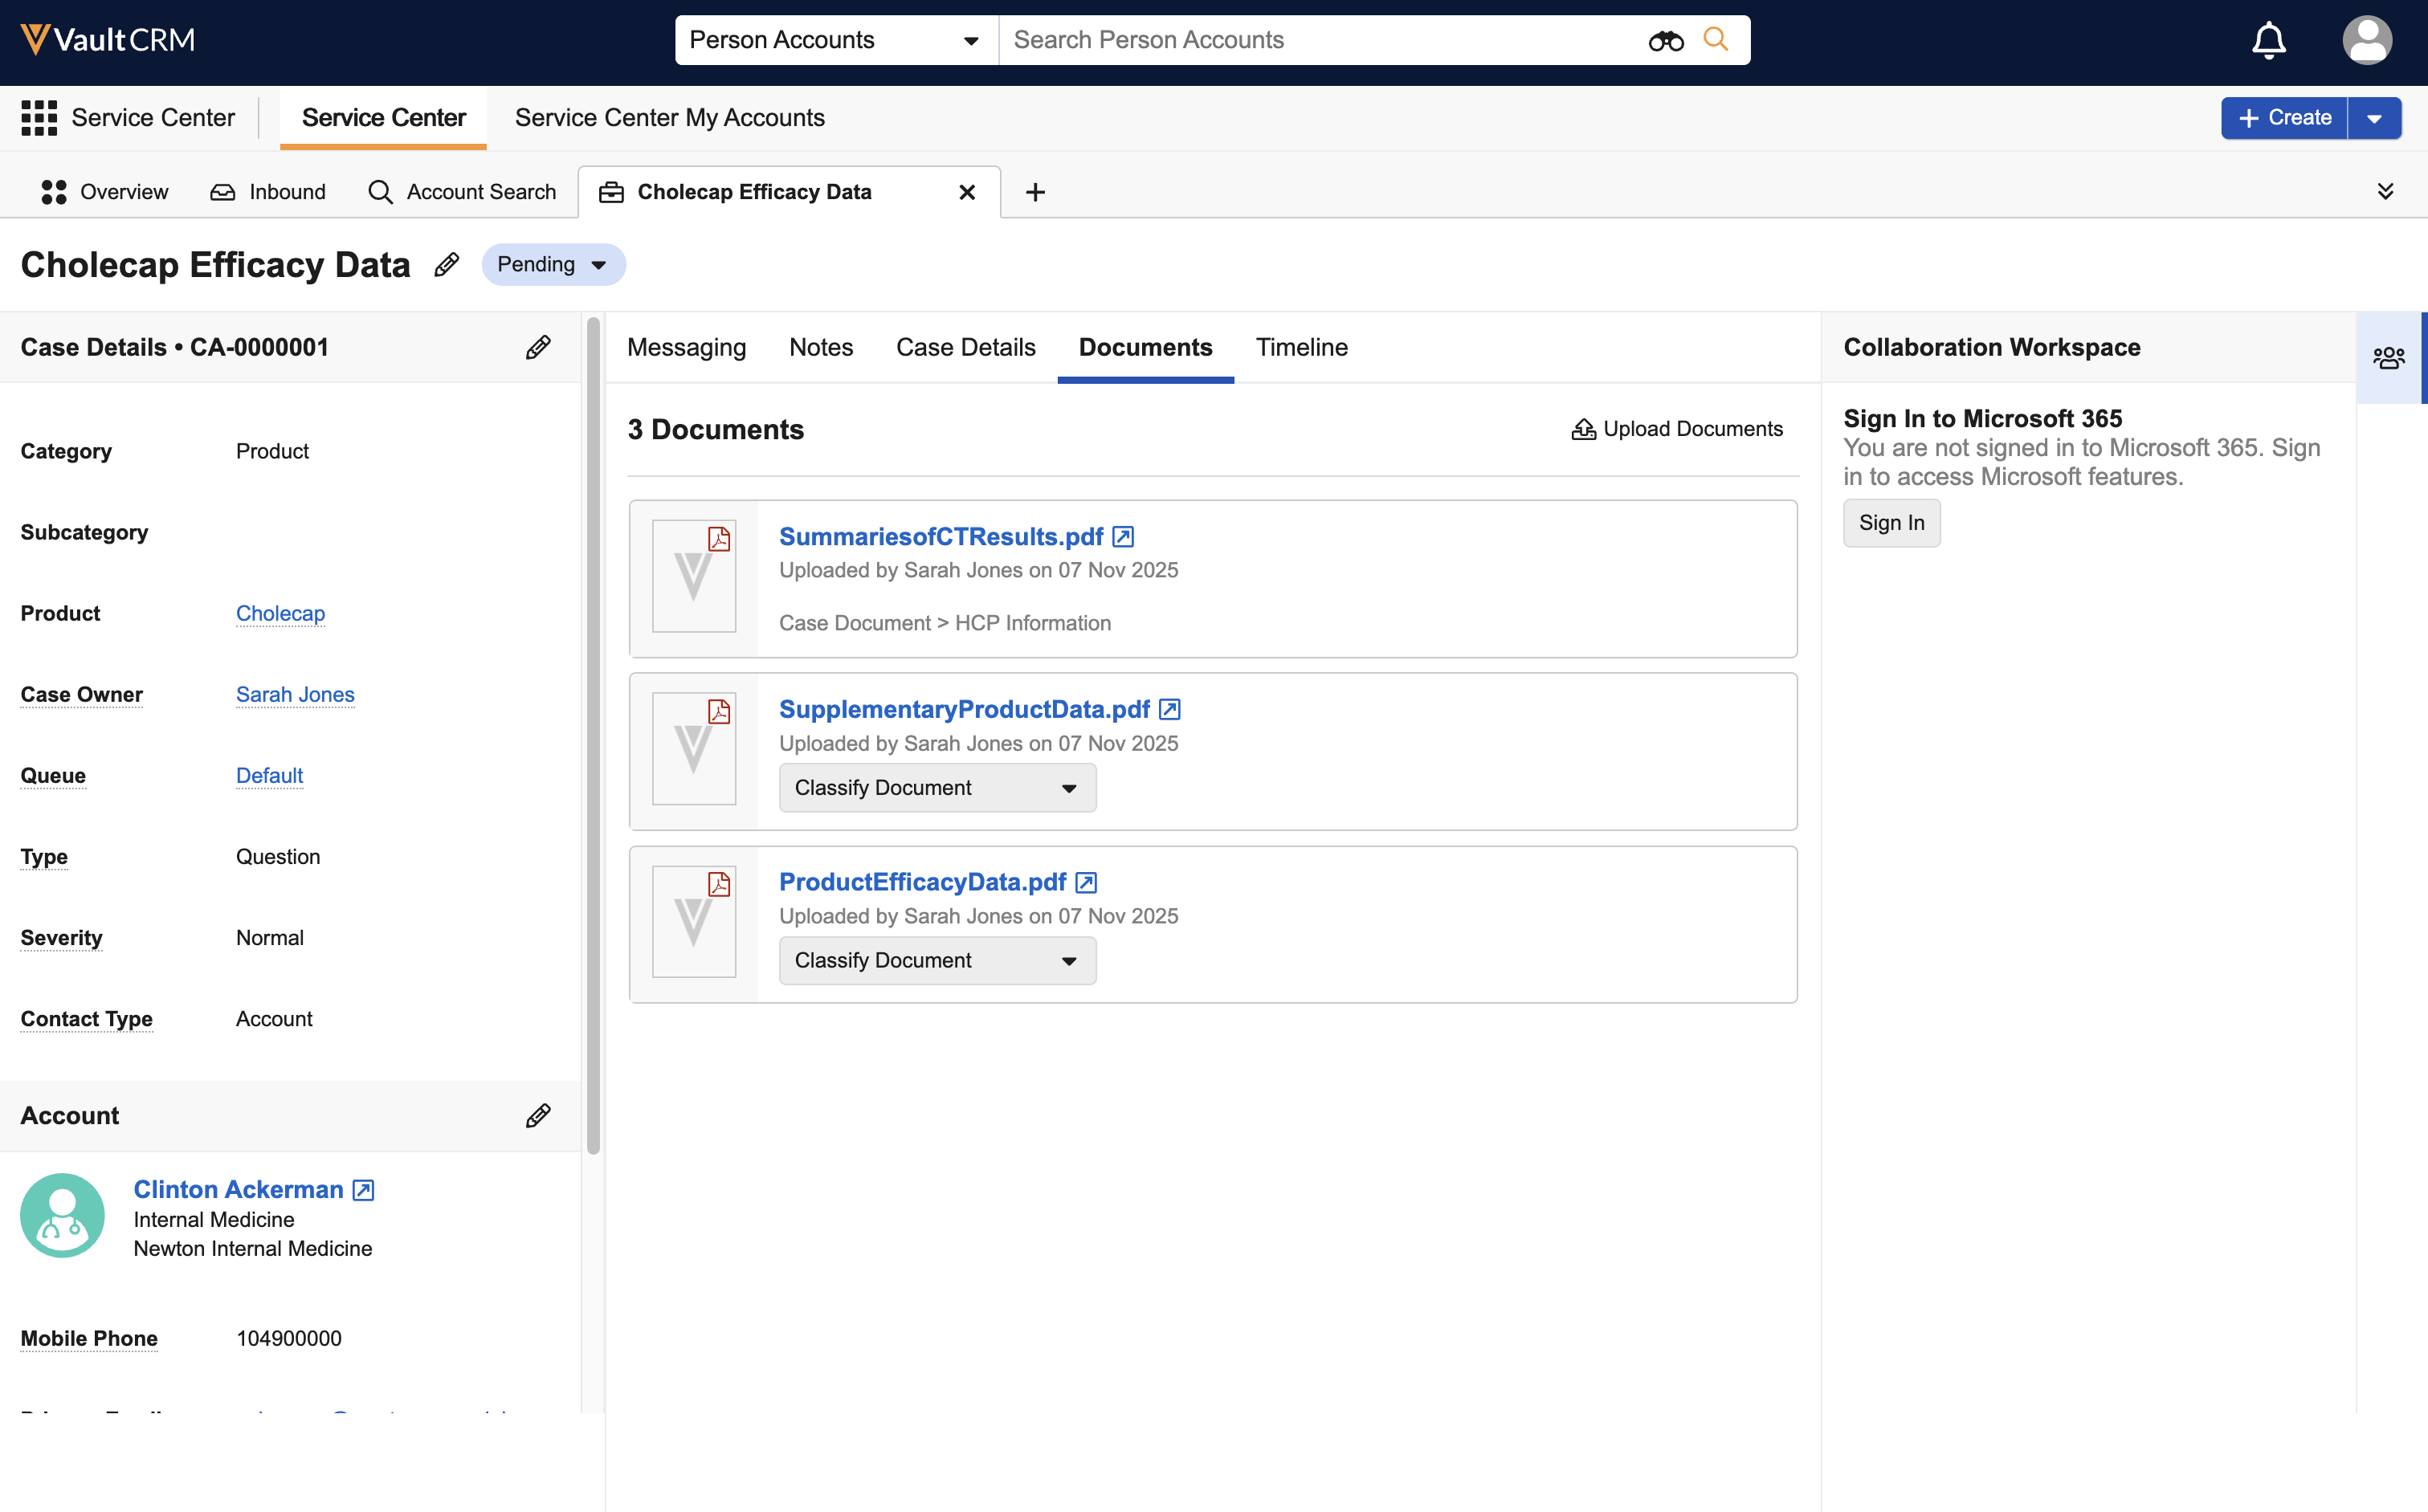Switch to the Timeline tab
This screenshot has width=2428, height=1512.
1301,348
